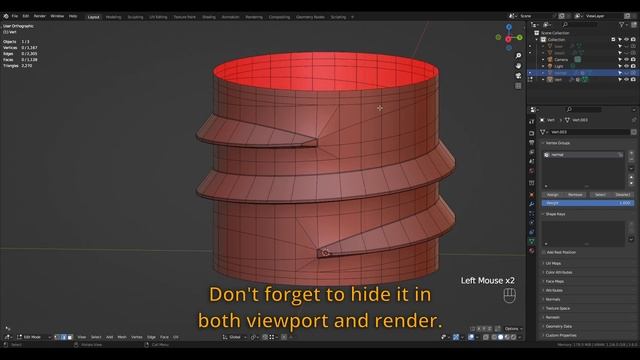Toggle viewport gizmos button
Screen dimensions: 640x360
[456, 337]
